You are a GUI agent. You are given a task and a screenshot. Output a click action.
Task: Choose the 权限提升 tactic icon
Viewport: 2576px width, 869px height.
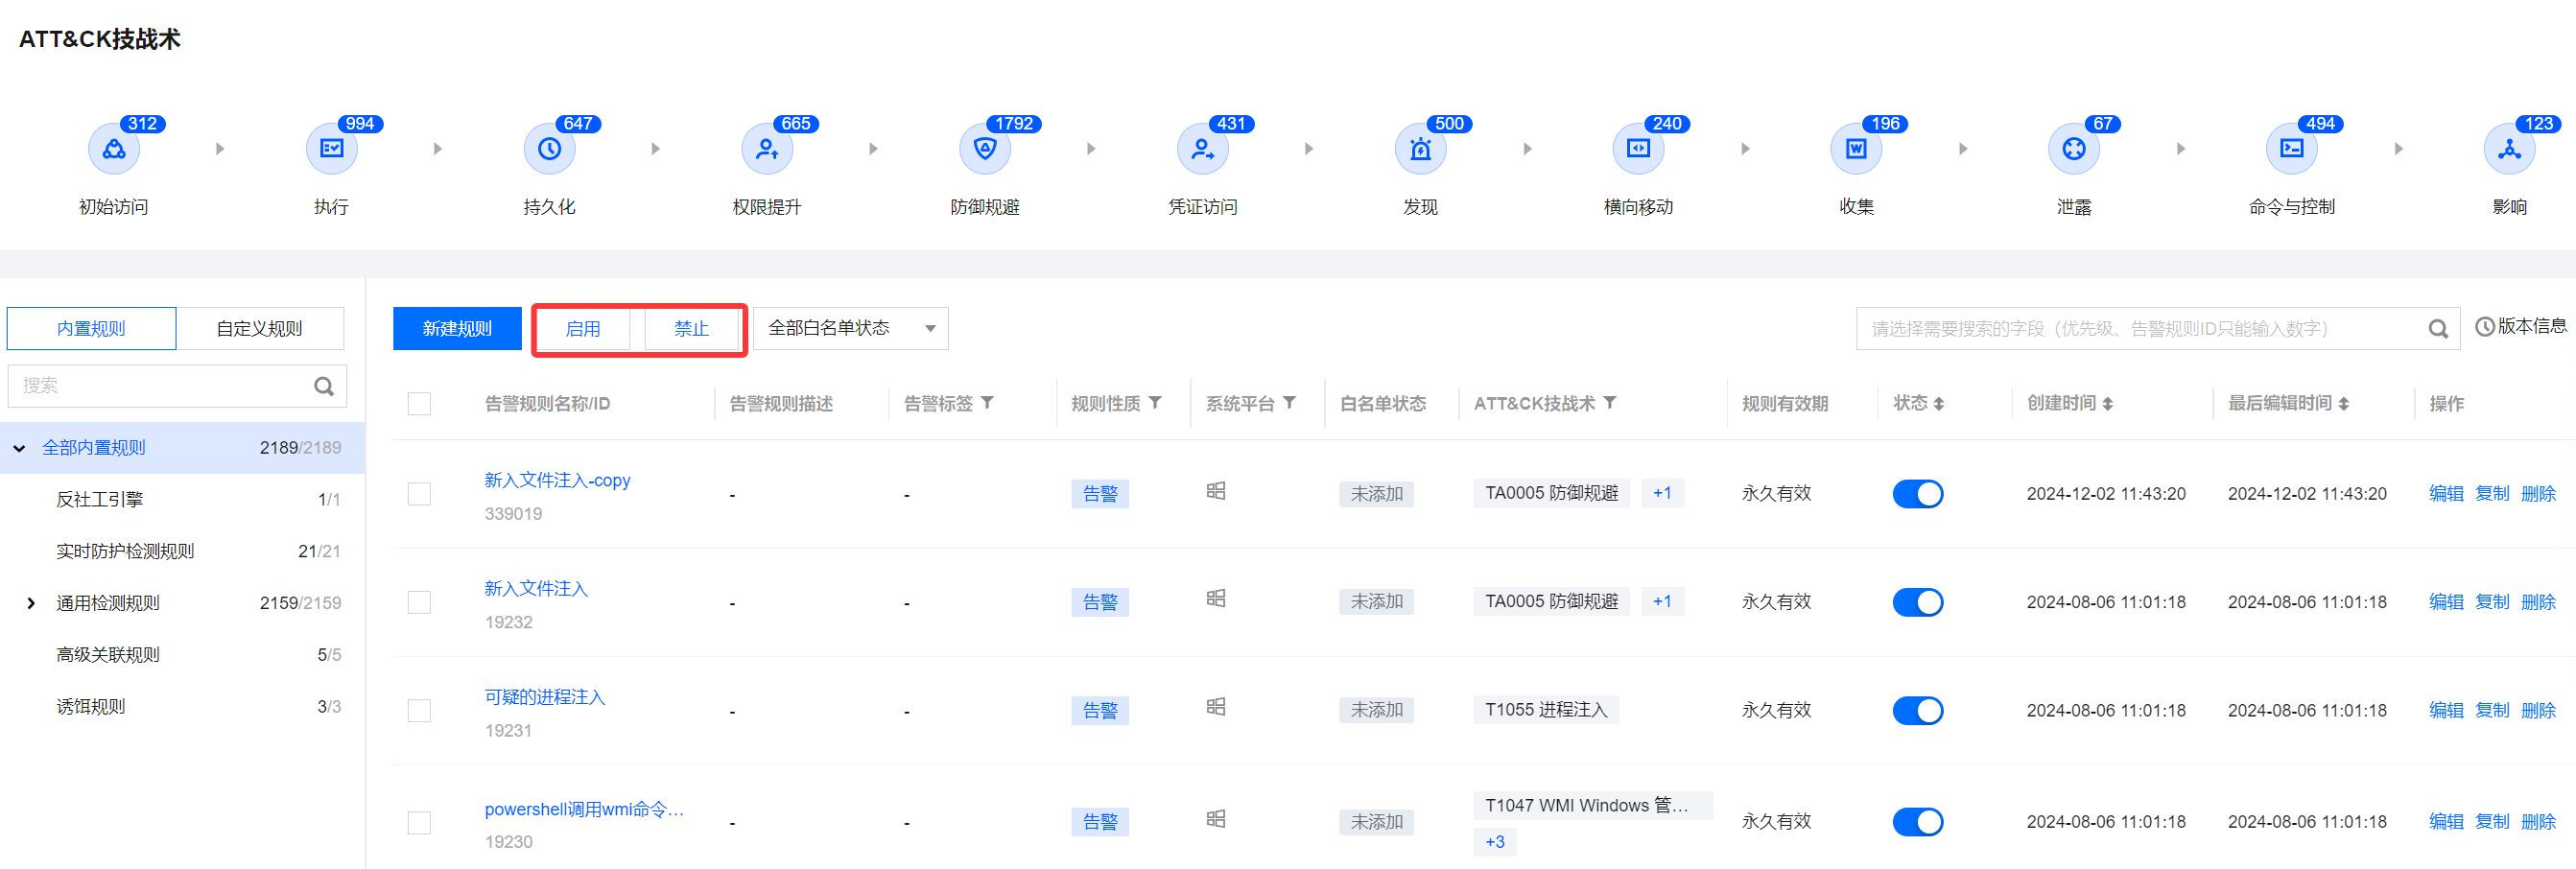[767, 149]
